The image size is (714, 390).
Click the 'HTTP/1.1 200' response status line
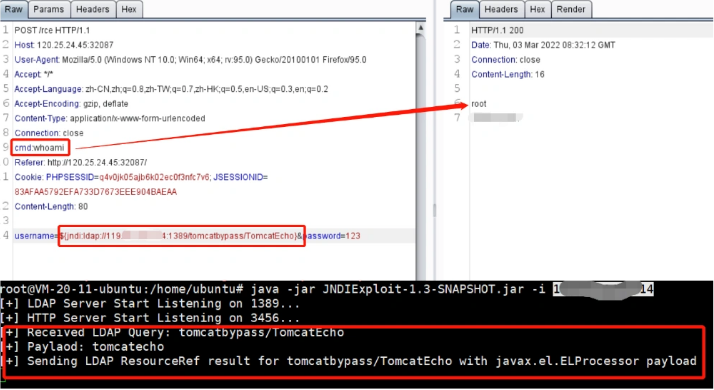coord(497,30)
